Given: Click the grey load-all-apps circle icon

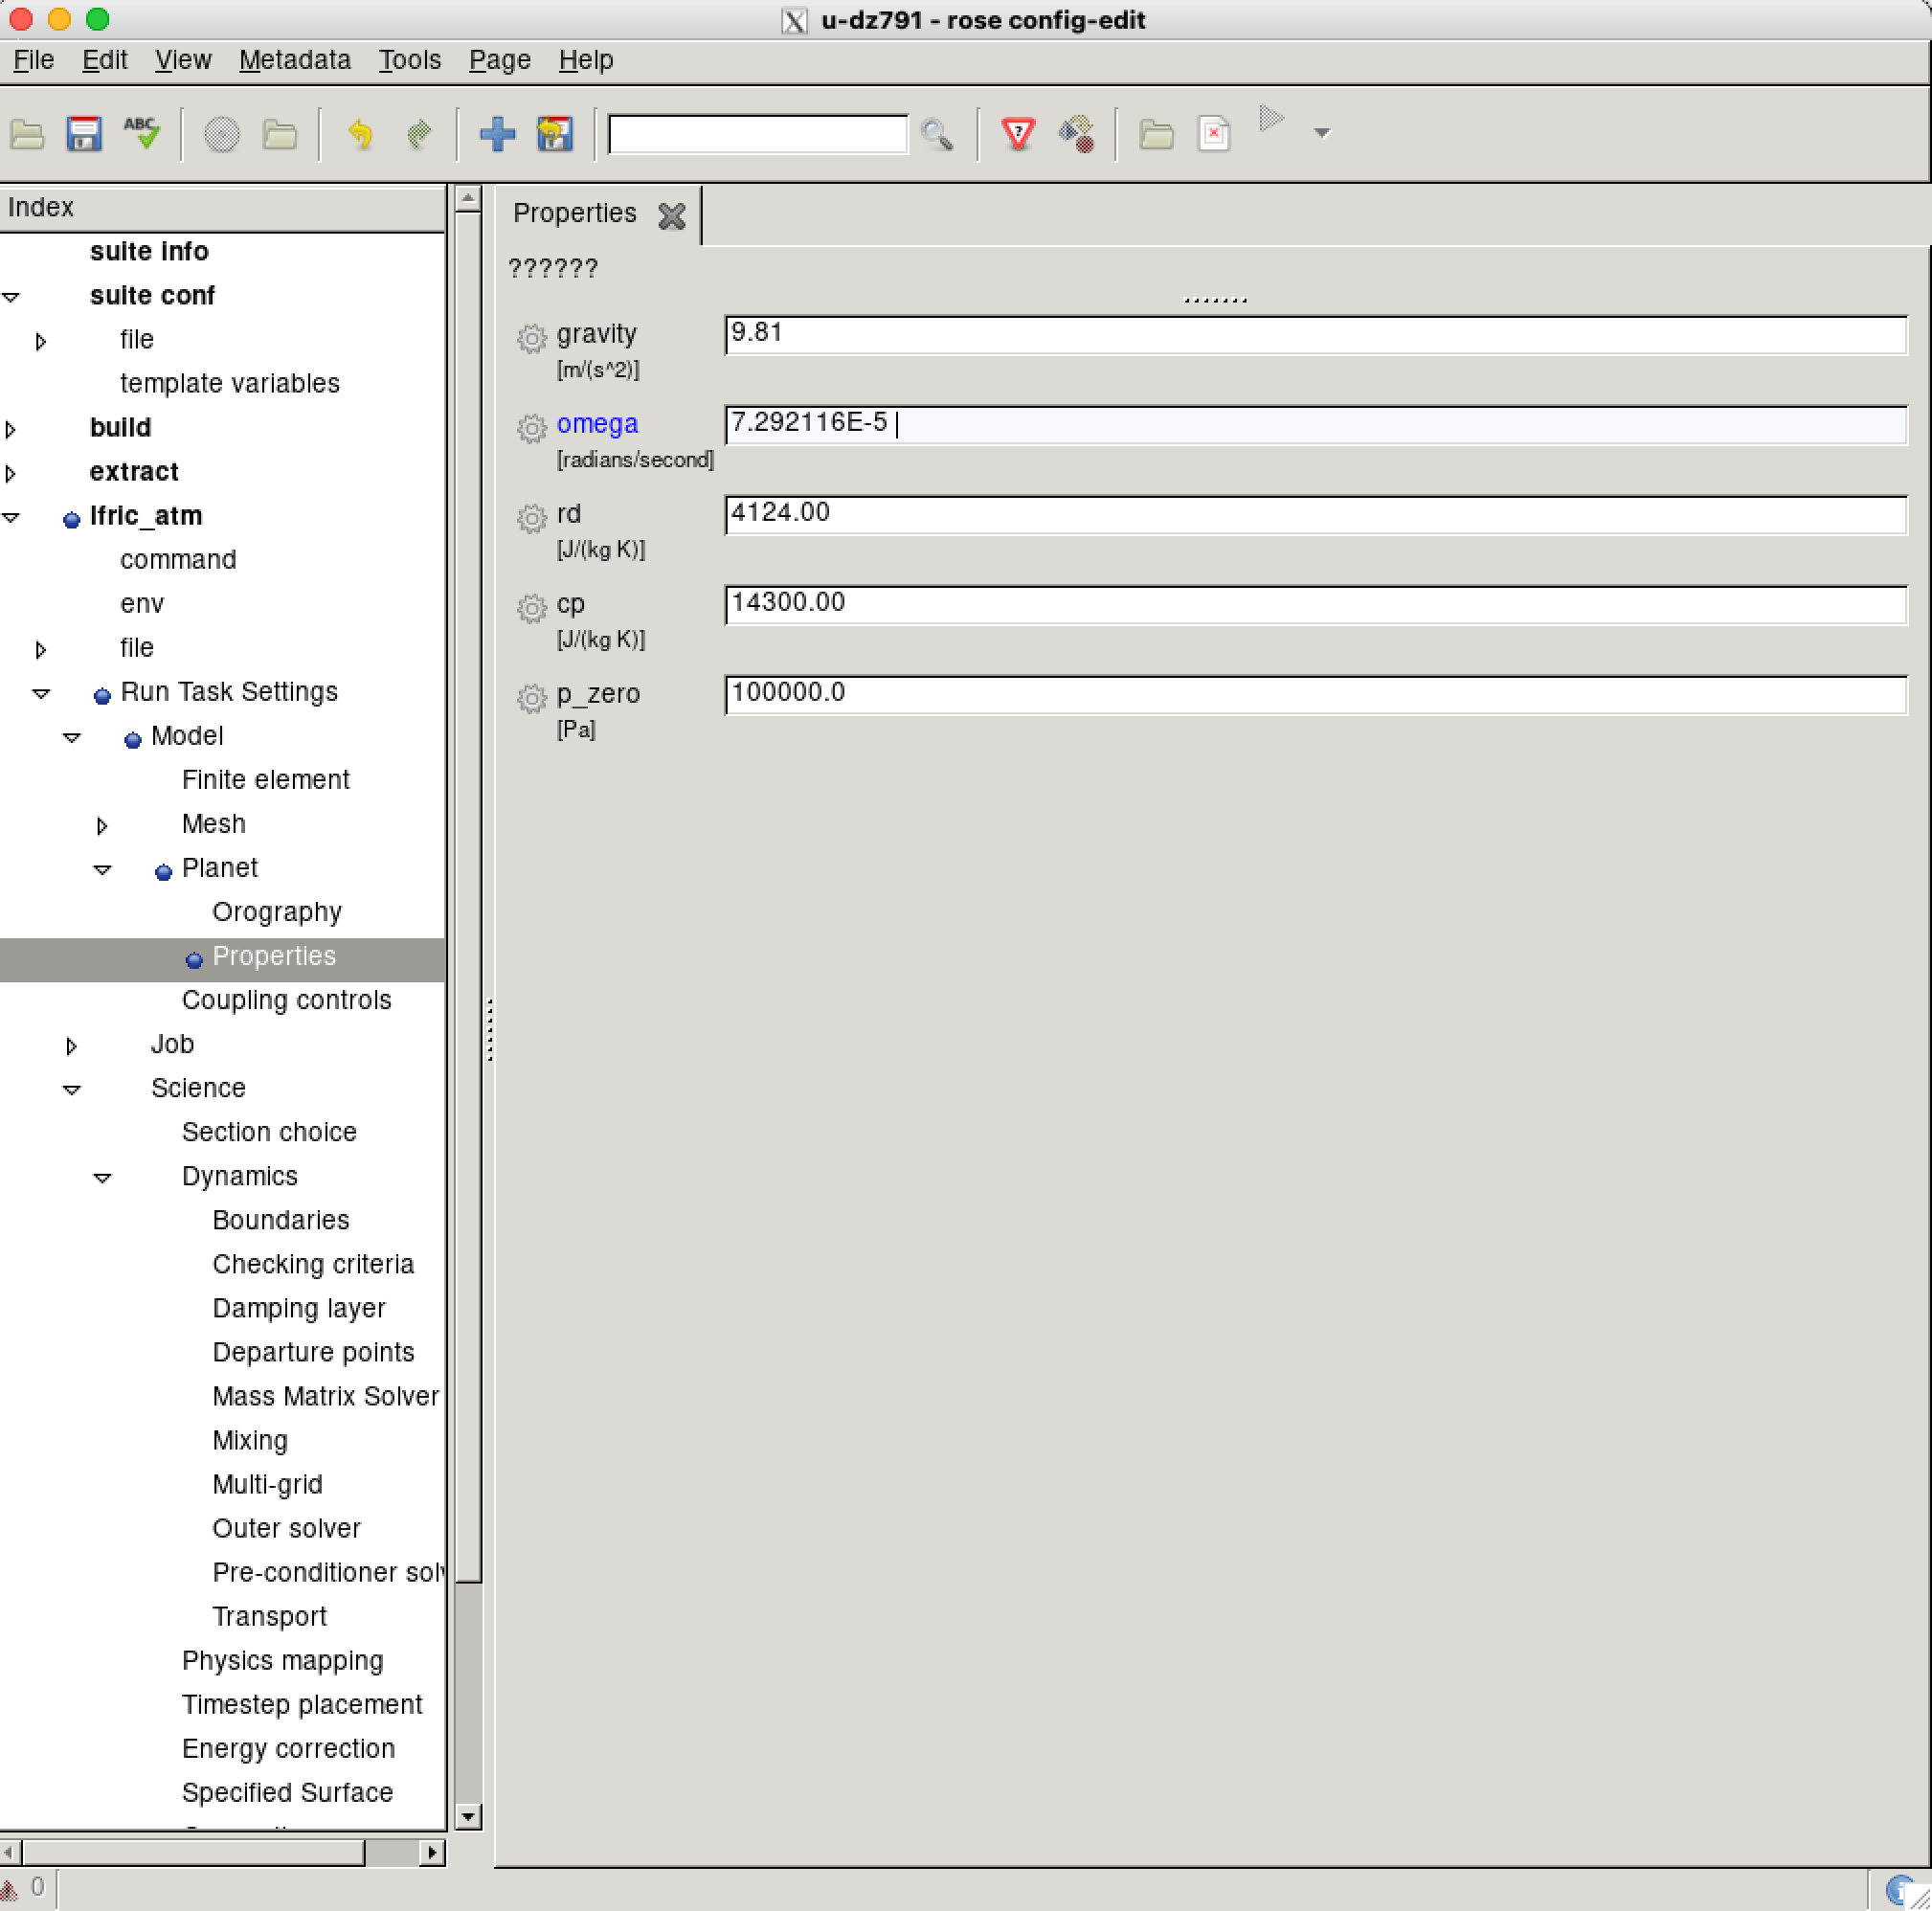Looking at the screenshot, I should (x=221, y=133).
